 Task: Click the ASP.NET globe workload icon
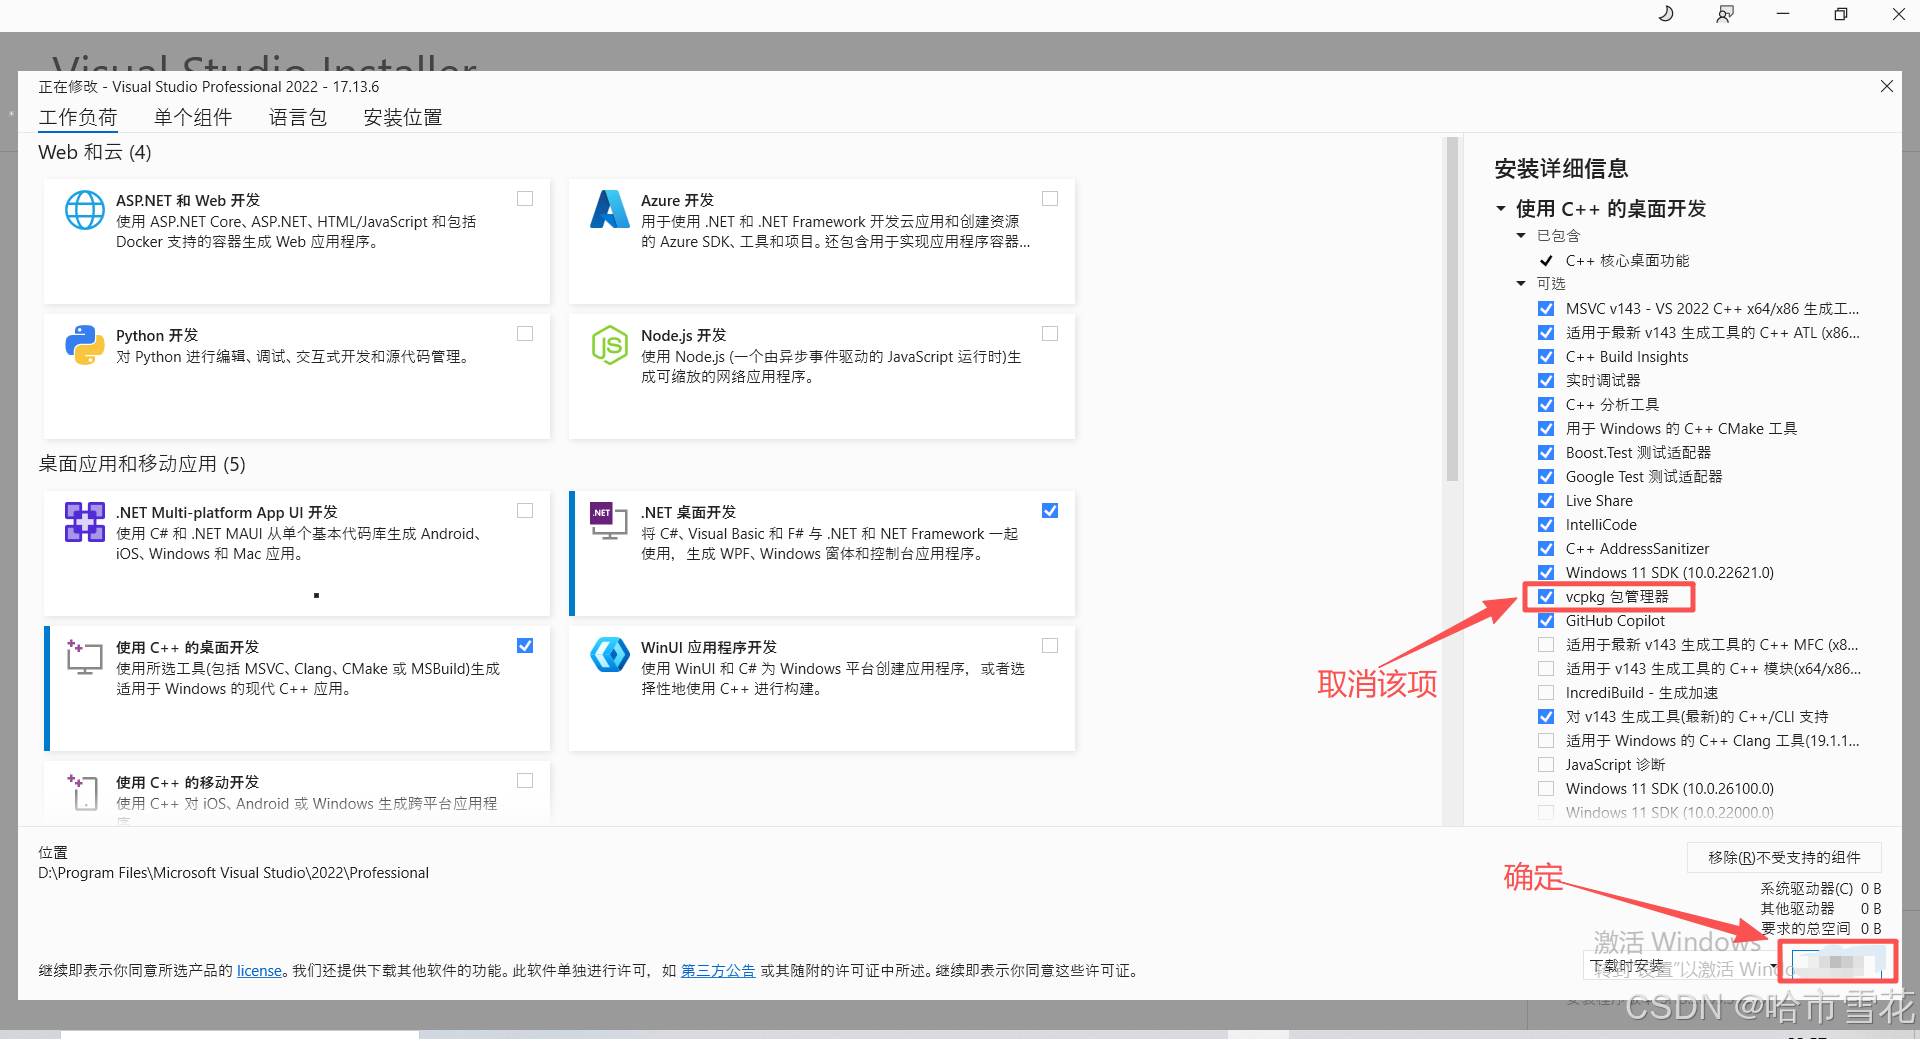[85, 210]
